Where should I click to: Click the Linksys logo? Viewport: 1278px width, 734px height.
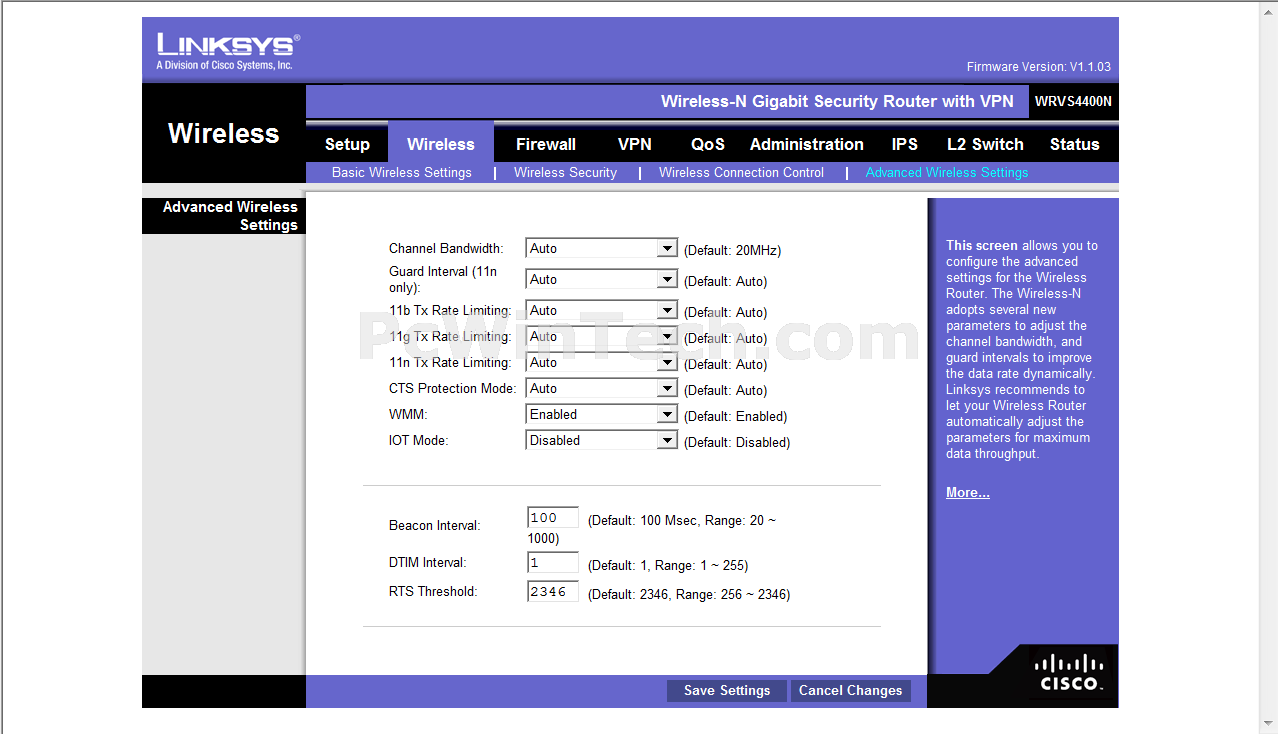228,51
